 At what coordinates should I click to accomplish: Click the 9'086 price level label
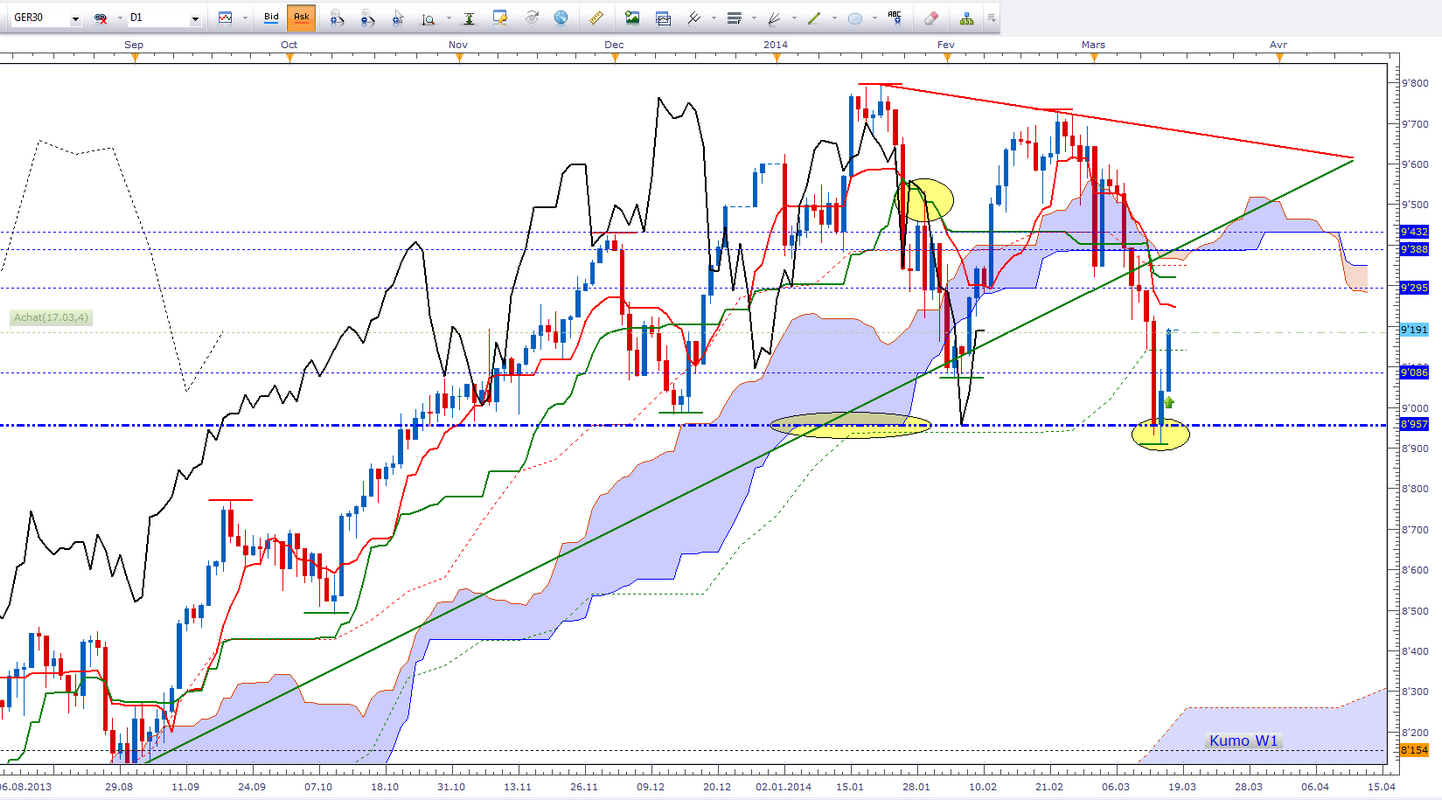(1414, 372)
